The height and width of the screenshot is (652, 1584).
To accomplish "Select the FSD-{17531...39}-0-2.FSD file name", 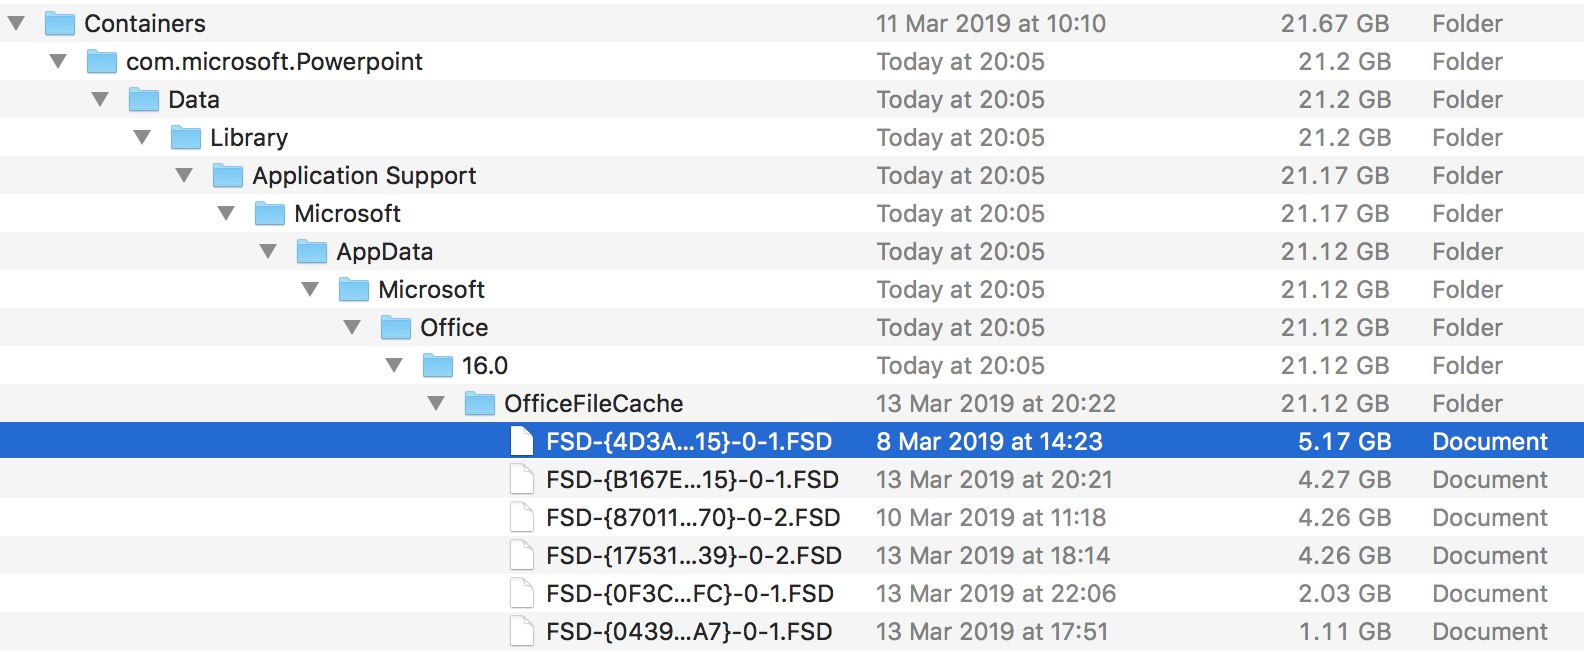I will point(694,555).
